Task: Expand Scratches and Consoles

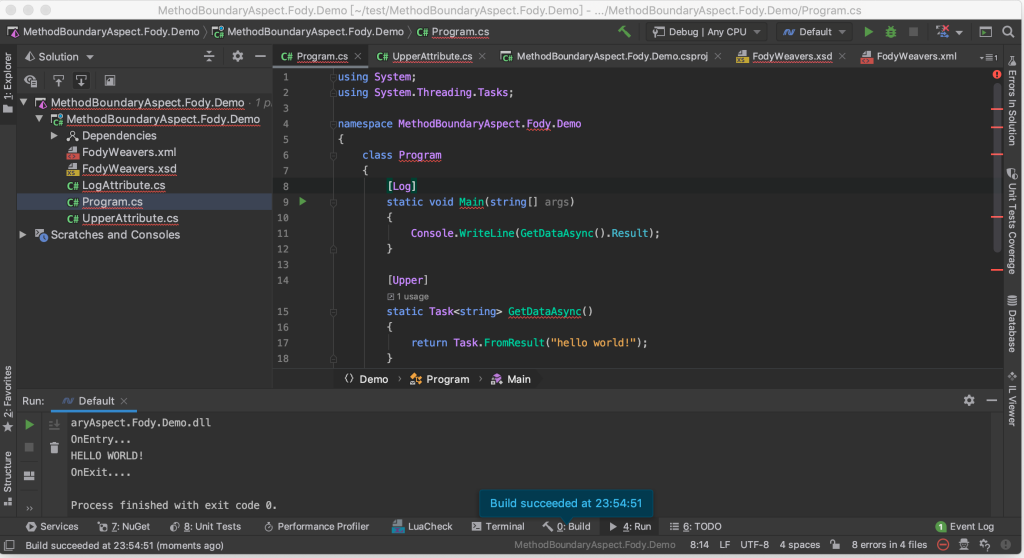Action: point(23,235)
